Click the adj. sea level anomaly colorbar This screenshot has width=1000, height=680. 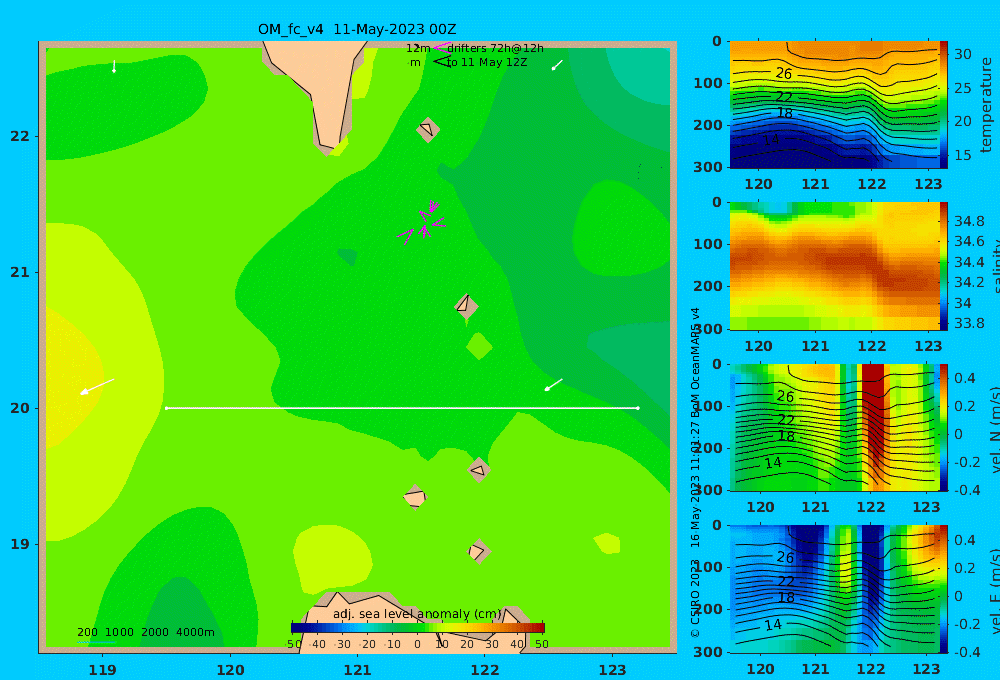tap(418, 628)
